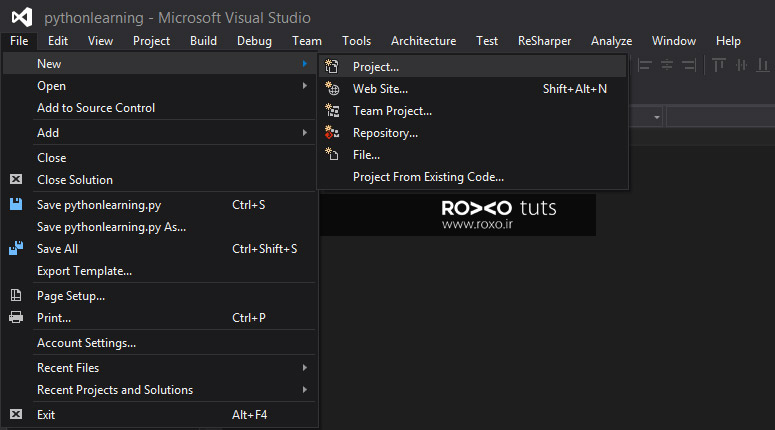
Task: Expand the Open submenu arrow
Action: 304,86
